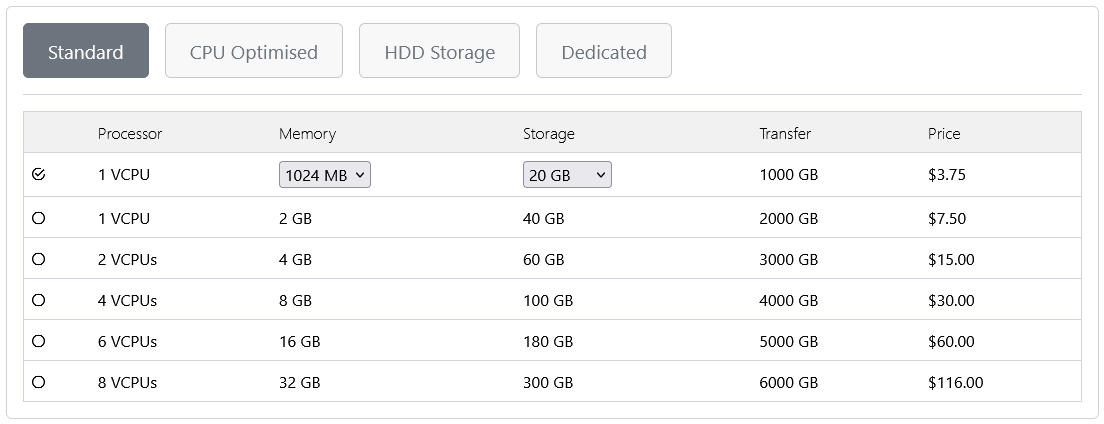Click the Price column header
This screenshot has width=1104, height=424.
click(x=944, y=133)
